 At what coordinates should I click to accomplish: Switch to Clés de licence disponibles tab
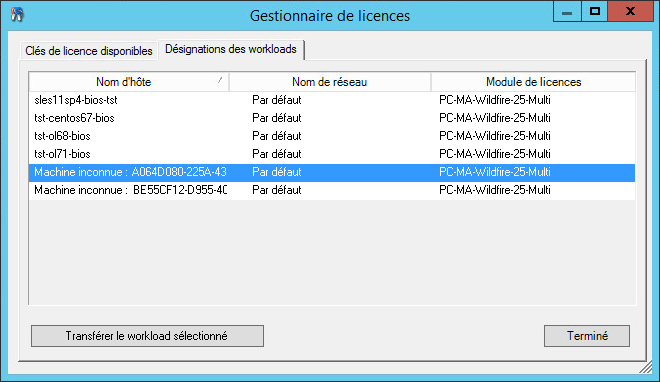[89, 51]
